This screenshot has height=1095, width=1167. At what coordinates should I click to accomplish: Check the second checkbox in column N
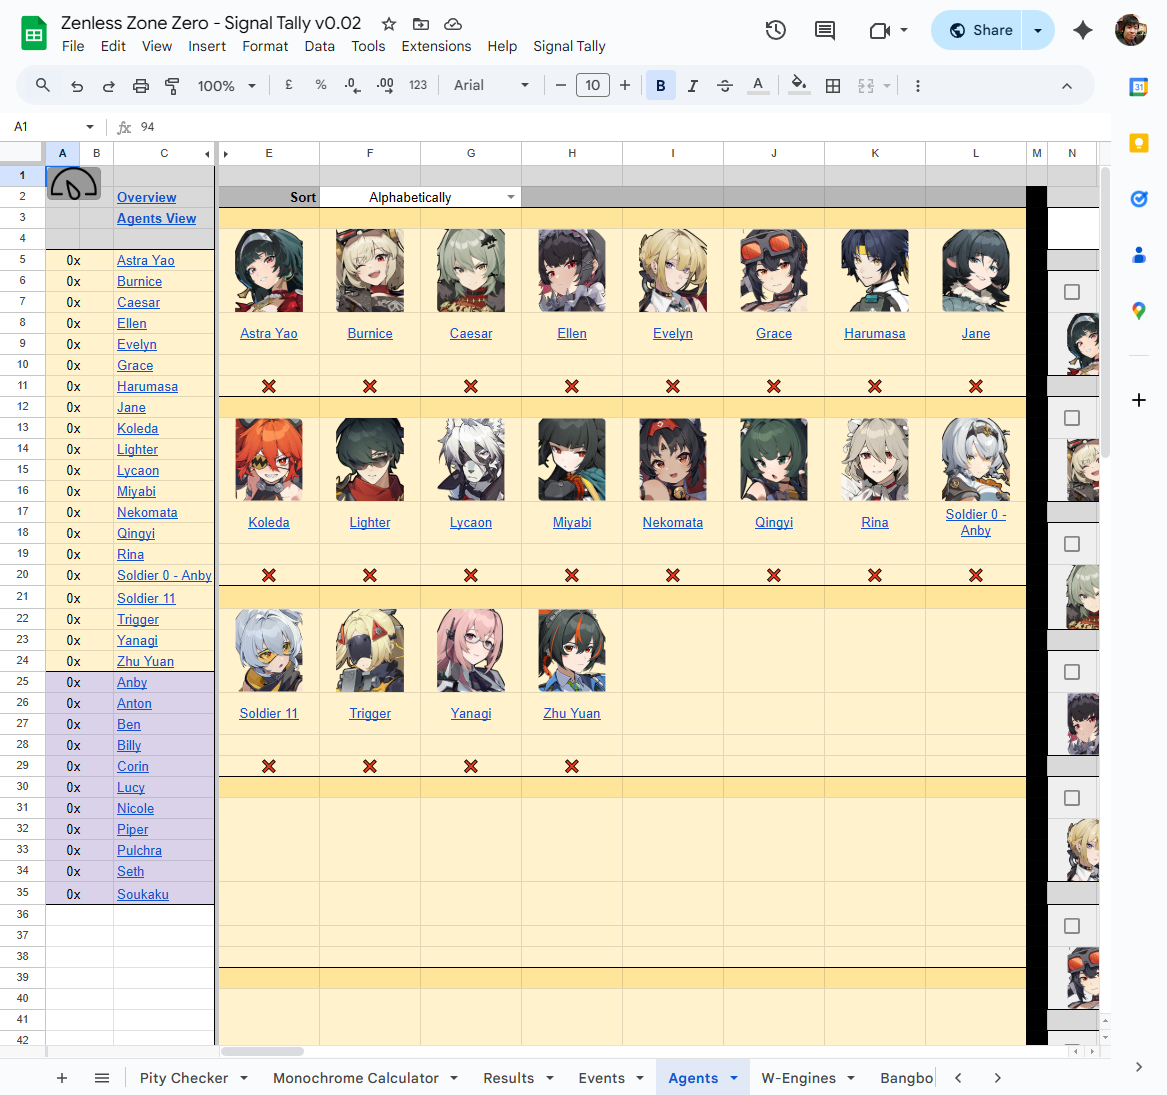point(1072,418)
